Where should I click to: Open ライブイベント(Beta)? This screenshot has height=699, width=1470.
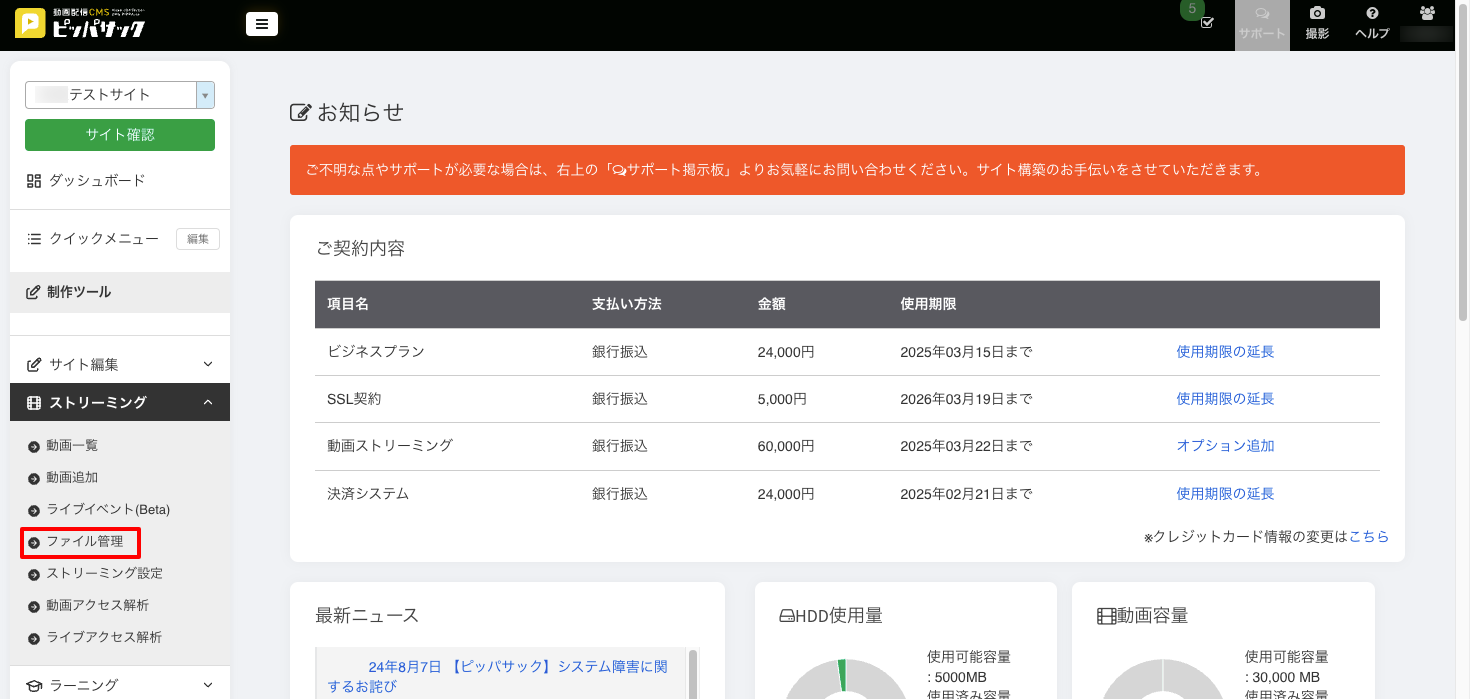coord(108,509)
